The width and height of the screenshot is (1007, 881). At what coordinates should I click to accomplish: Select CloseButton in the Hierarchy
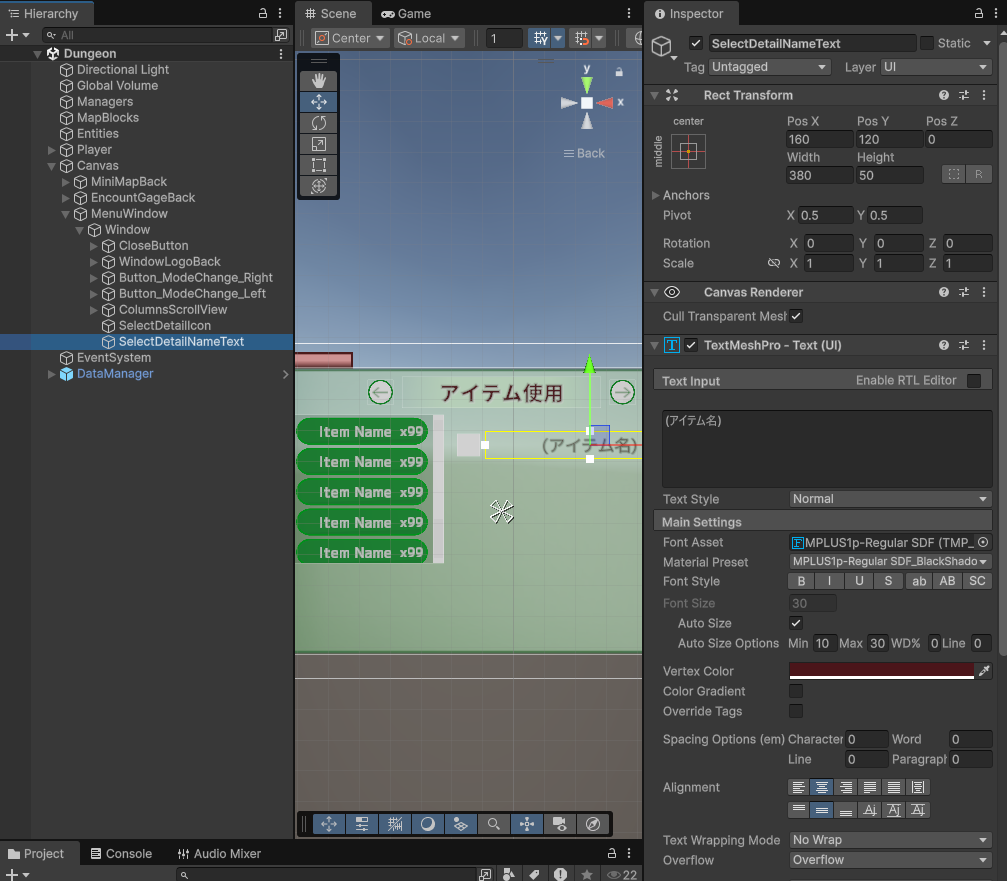point(153,246)
